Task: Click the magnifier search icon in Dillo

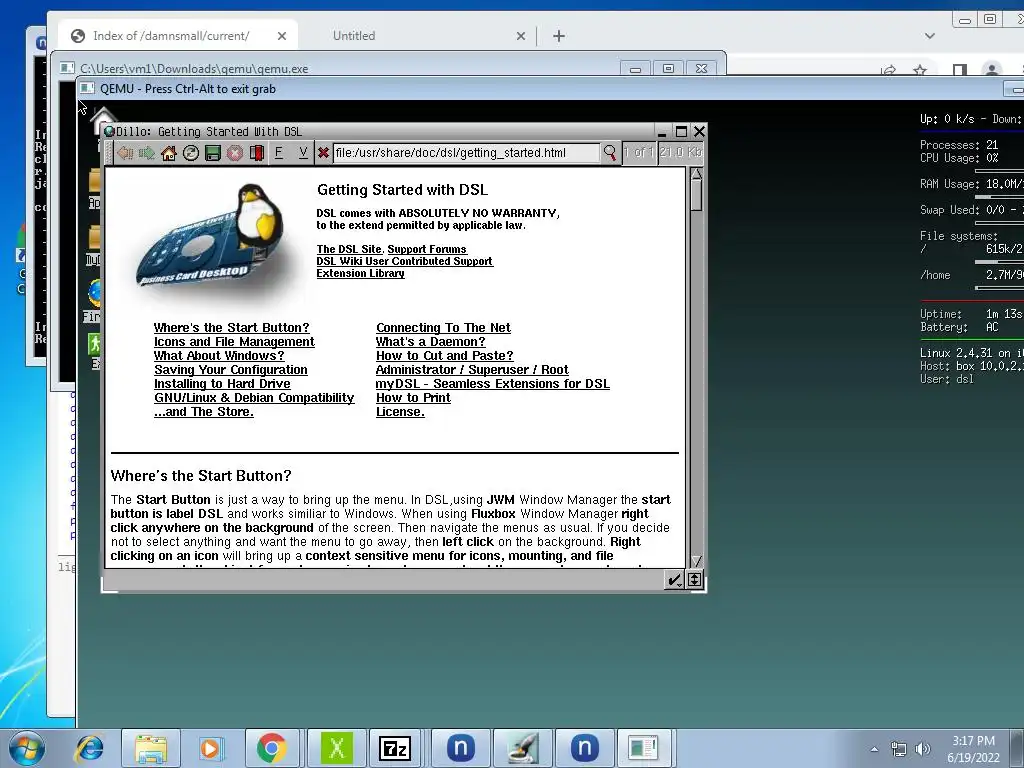Action: tap(609, 153)
